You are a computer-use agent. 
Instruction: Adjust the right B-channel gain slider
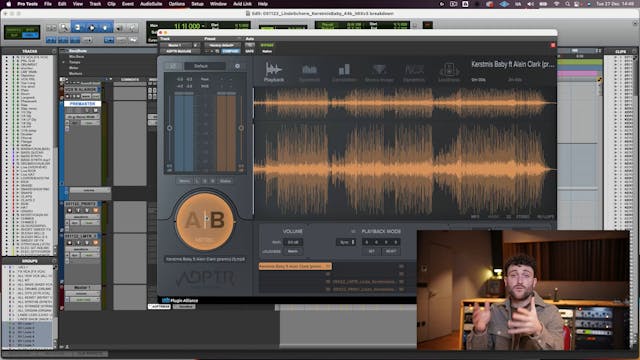[241, 128]
